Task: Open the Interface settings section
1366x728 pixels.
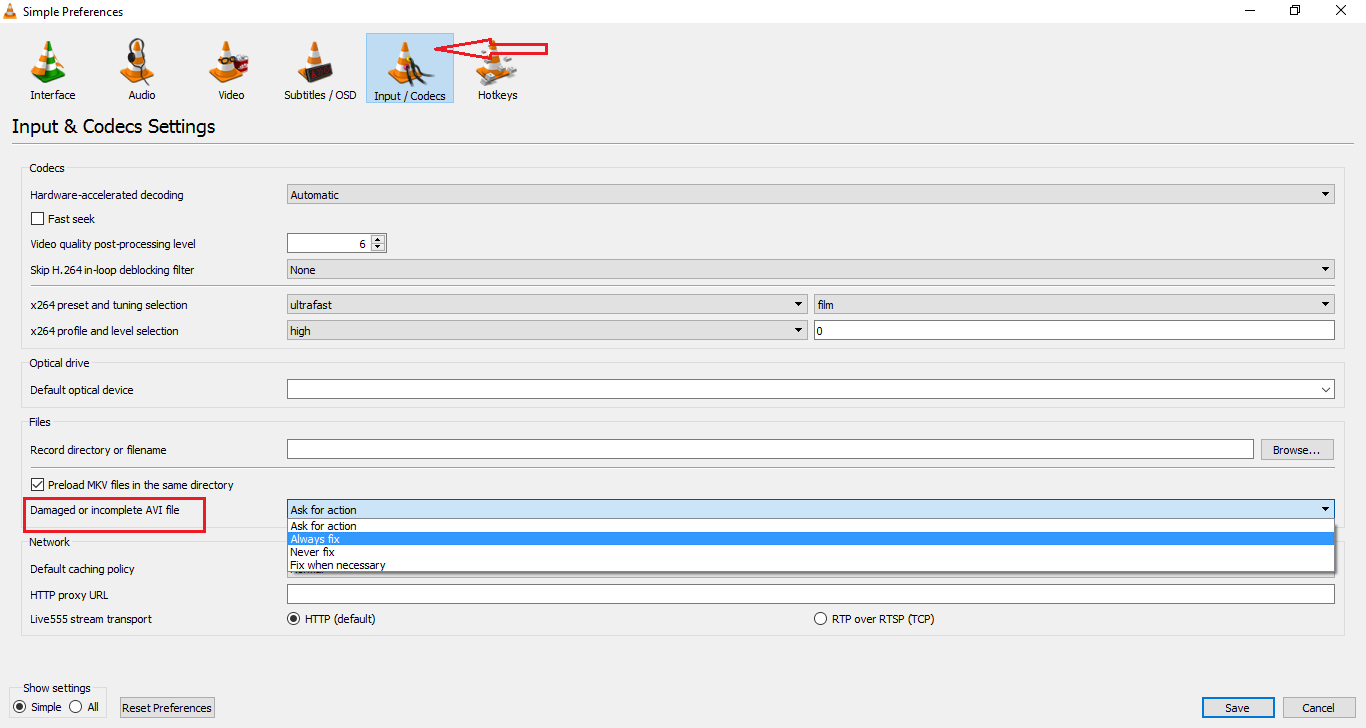Action: tap(51, 67)
